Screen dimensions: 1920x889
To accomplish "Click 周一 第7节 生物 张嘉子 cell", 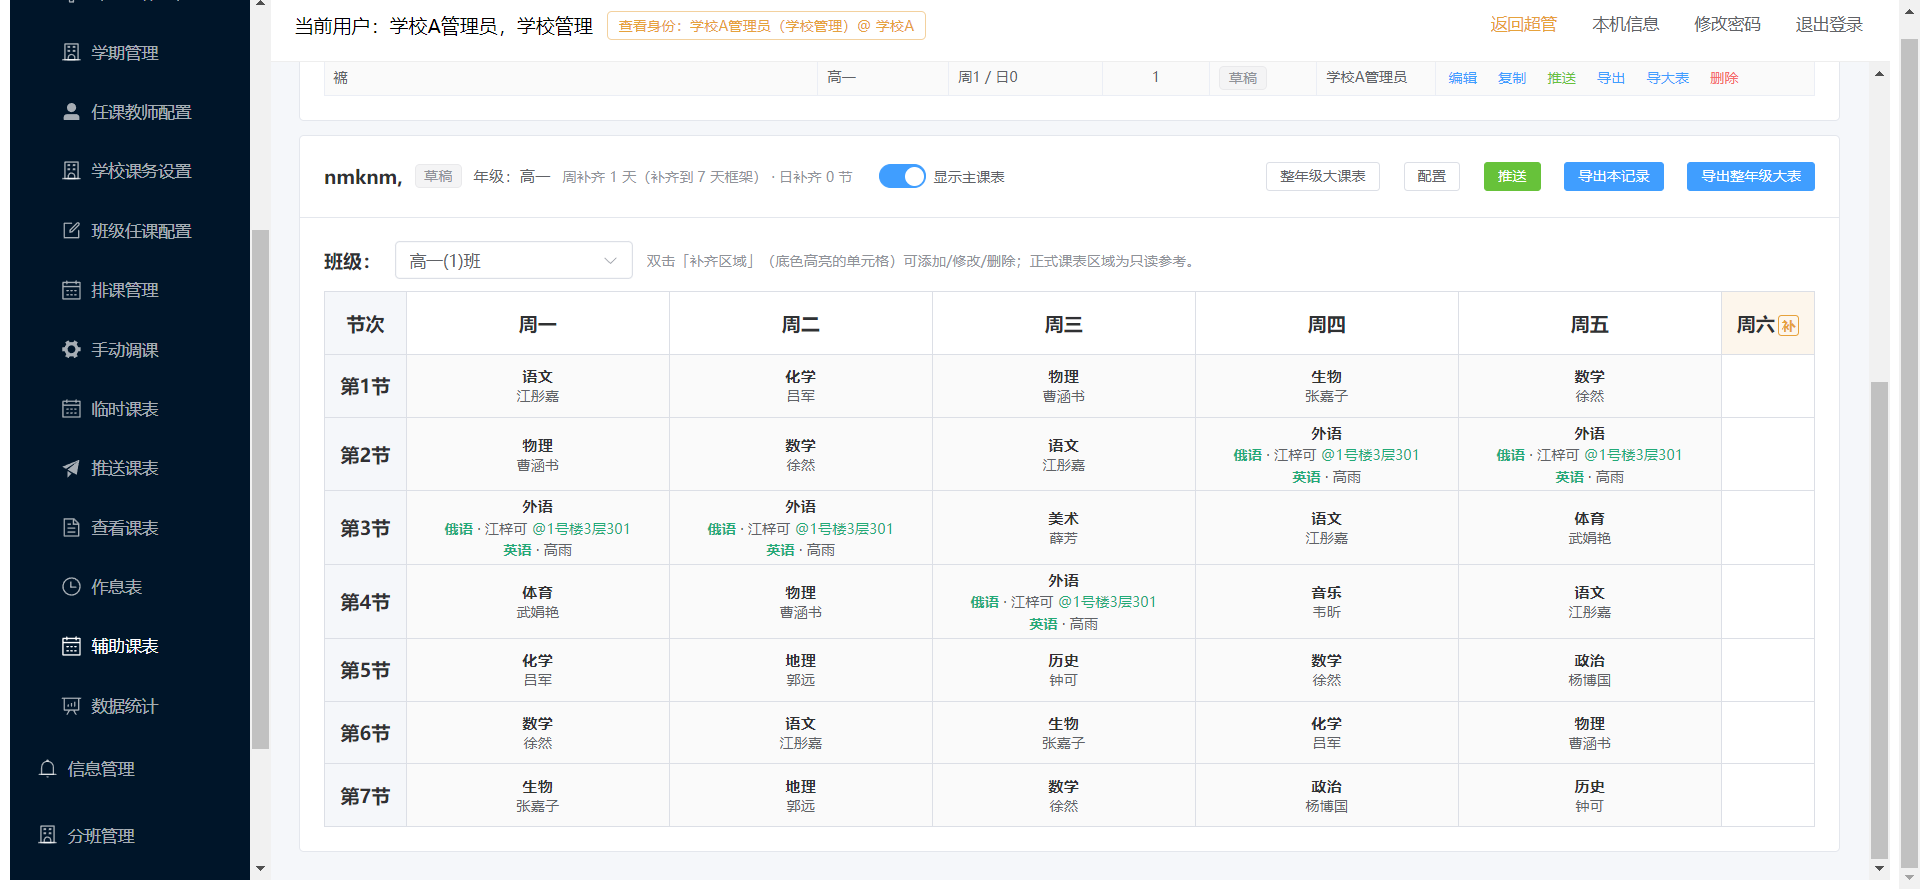I will point(537,796).
